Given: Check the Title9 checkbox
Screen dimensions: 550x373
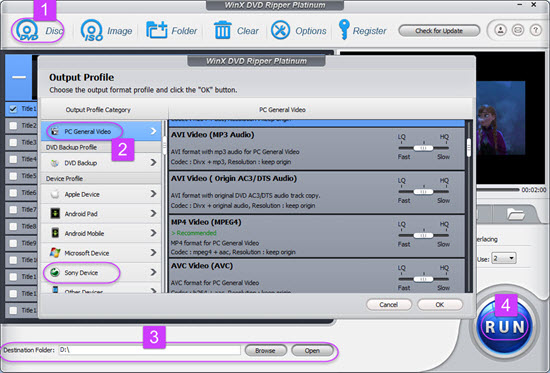Looking at the screenshot, I should point(13,243).
